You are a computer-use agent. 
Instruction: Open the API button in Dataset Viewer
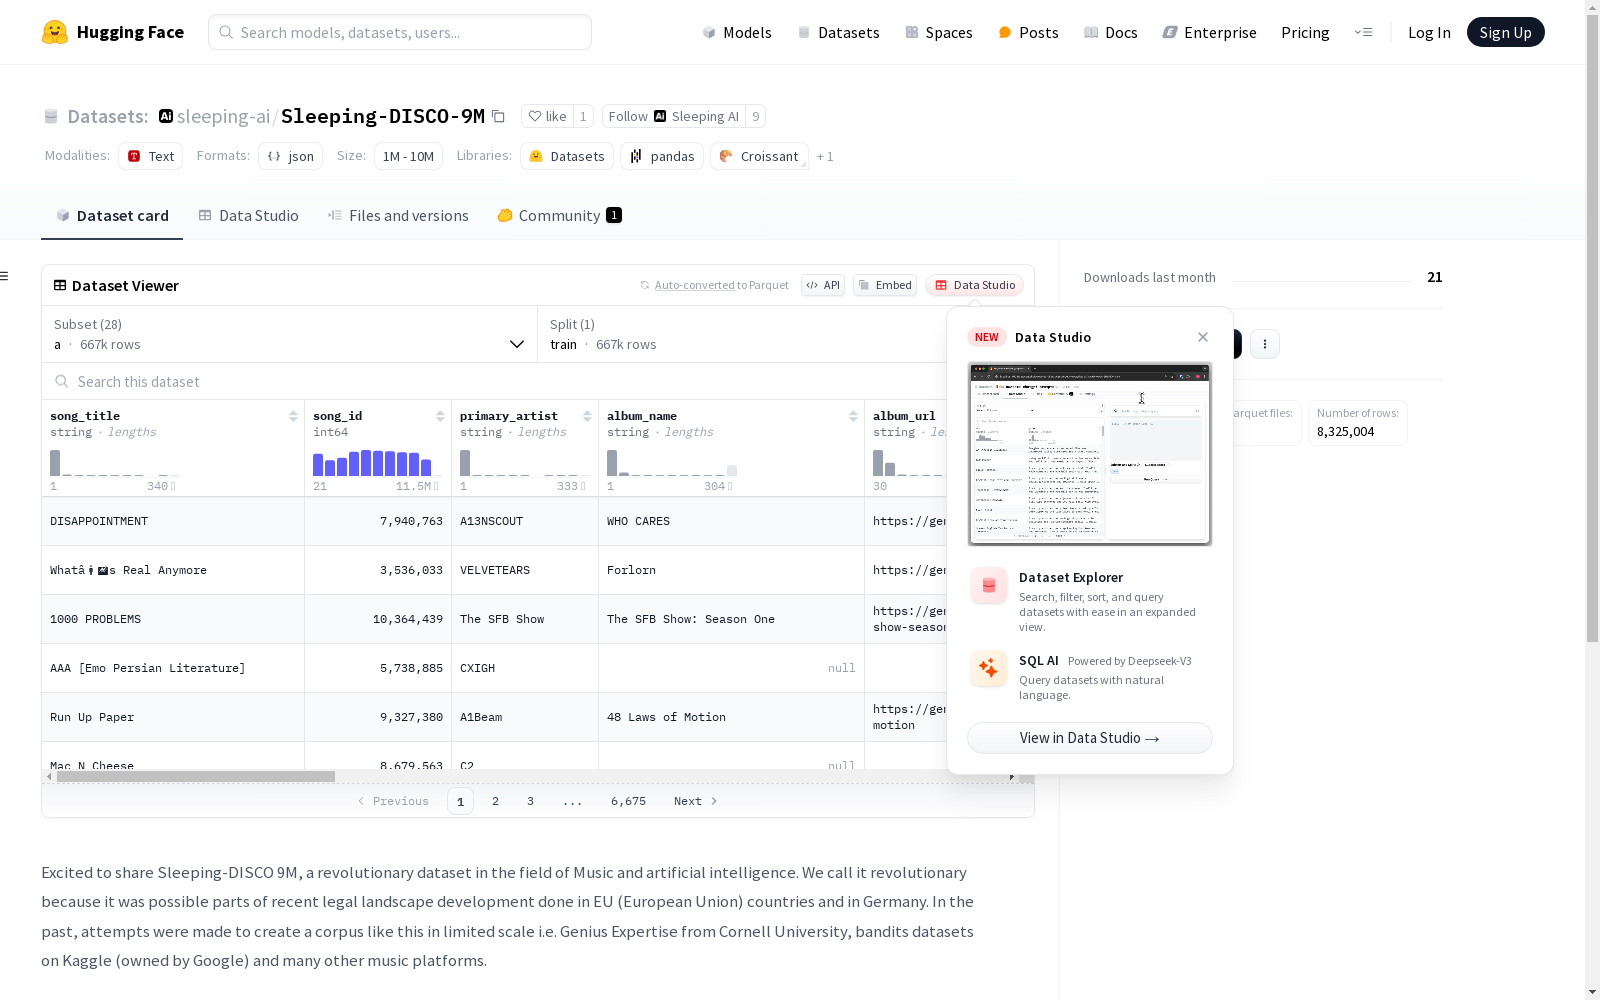[x=823, y=285]
